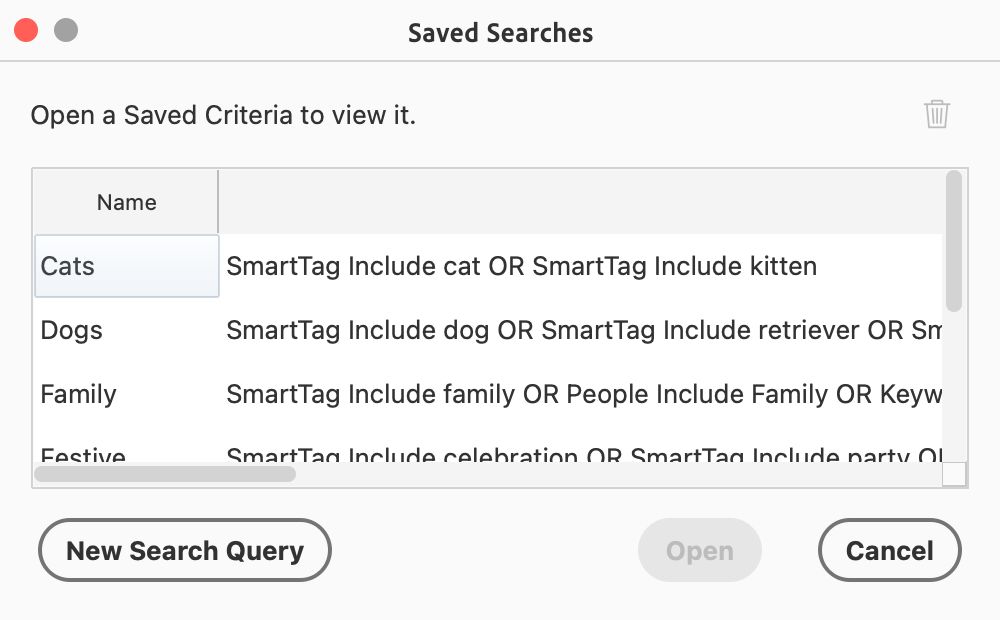Screen dimensions: 1000x620
Task: Click the trash delete icon
Action: coord(936,114)
